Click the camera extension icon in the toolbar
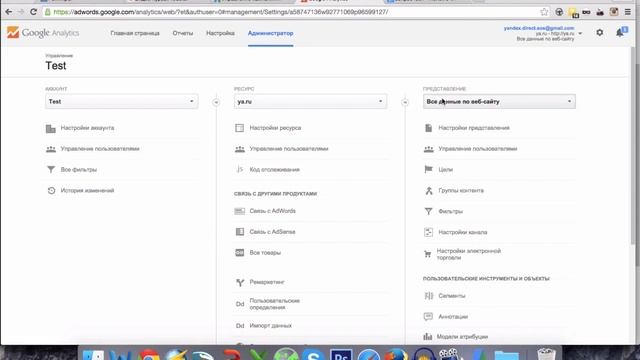Viewport: 640px width, 360px height. click(x=613, y=12)
